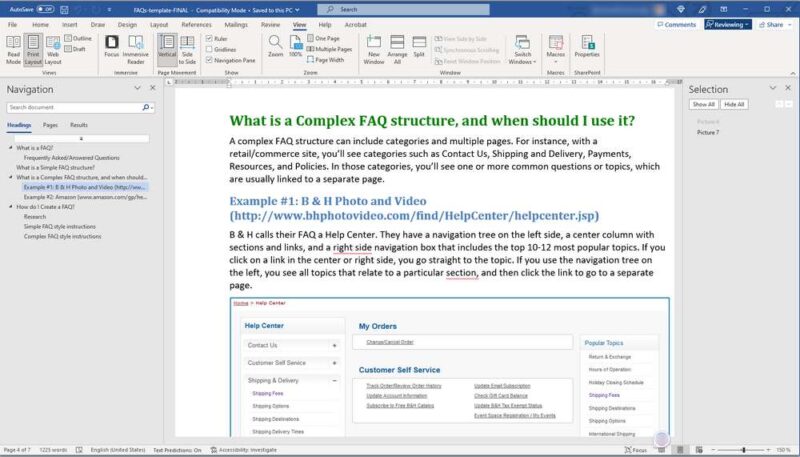Screen dimensions: 800x457
Task: Click Text Predictions: On status
Action: [177, 450]
